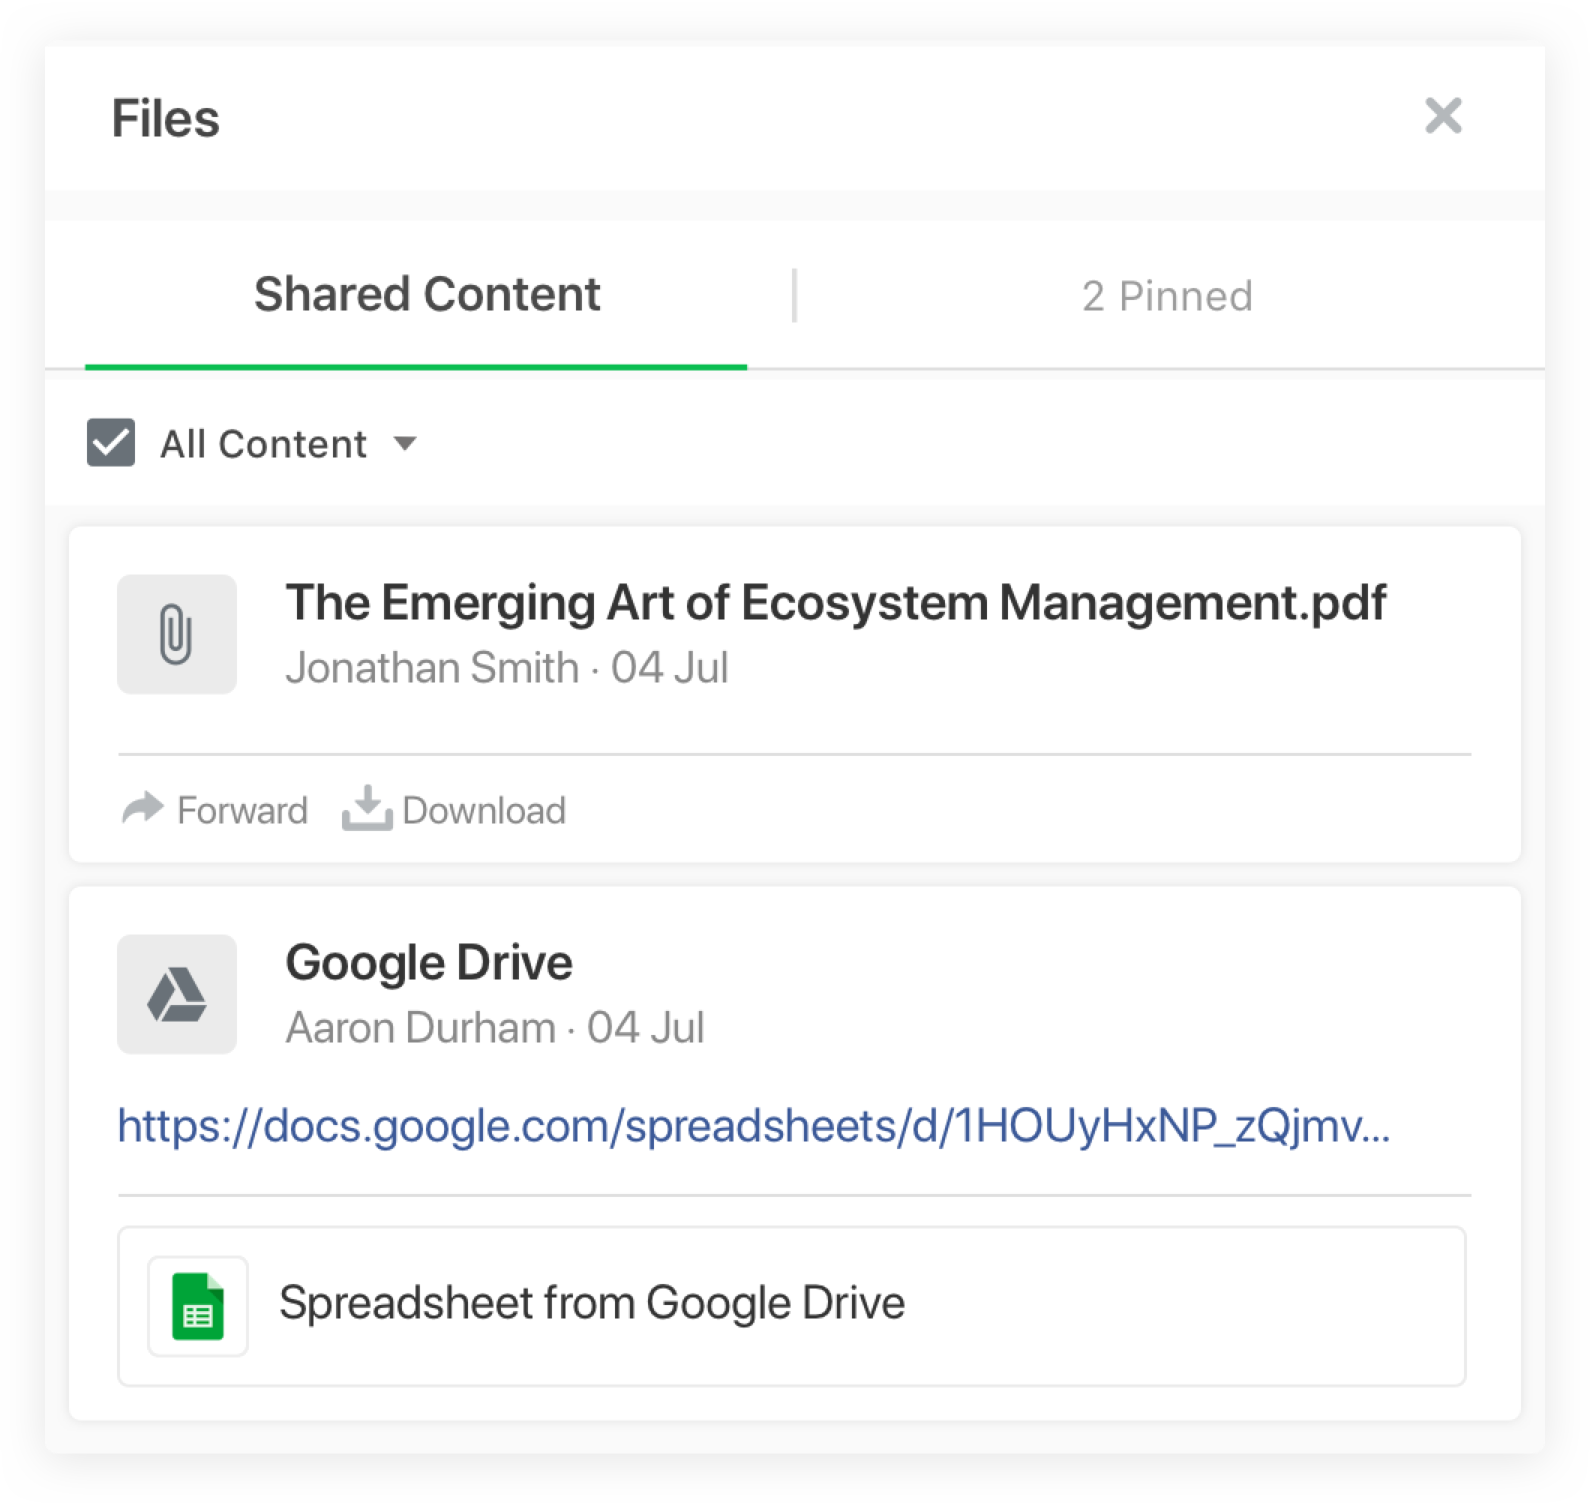This screenshot has width=1590, height=1503.
Task: Click the Google Drive item title
Action: tap(429, 963)
